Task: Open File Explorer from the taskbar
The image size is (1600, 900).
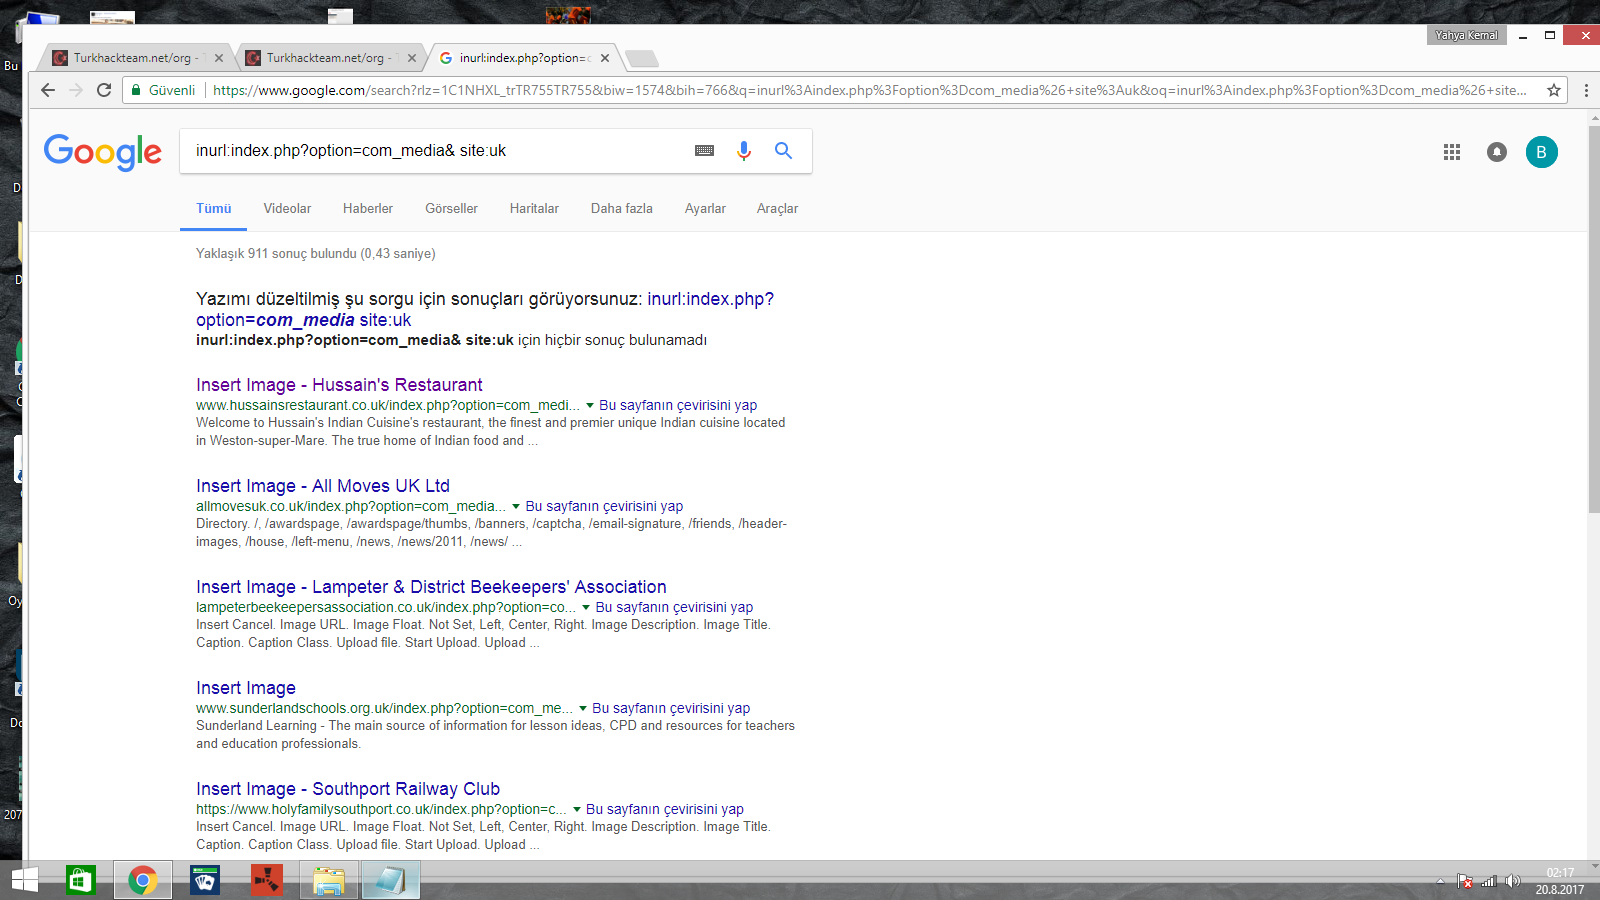Action: [329, 880]
